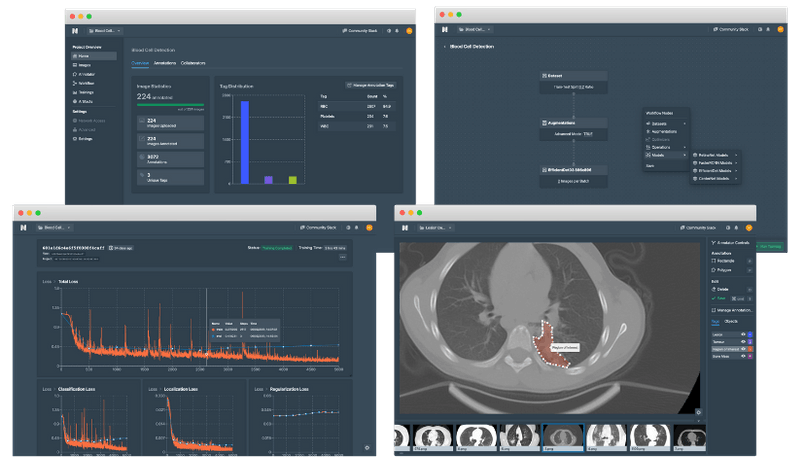800x466 pixels.
Task: Open the project dropdown in the dashboard window
Action: click(x=105, y=31)
